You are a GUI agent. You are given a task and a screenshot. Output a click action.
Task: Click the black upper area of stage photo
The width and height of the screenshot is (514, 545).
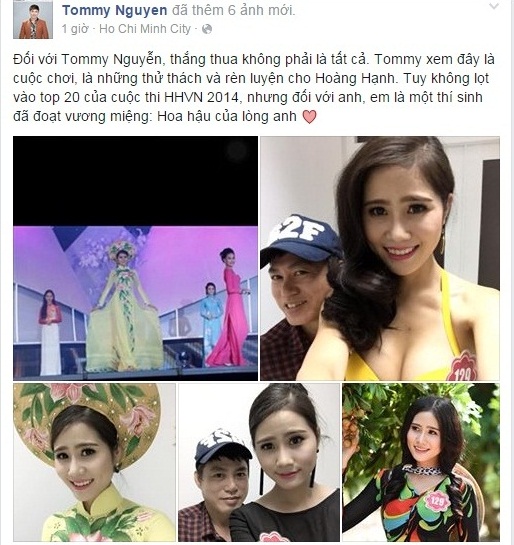136,181
